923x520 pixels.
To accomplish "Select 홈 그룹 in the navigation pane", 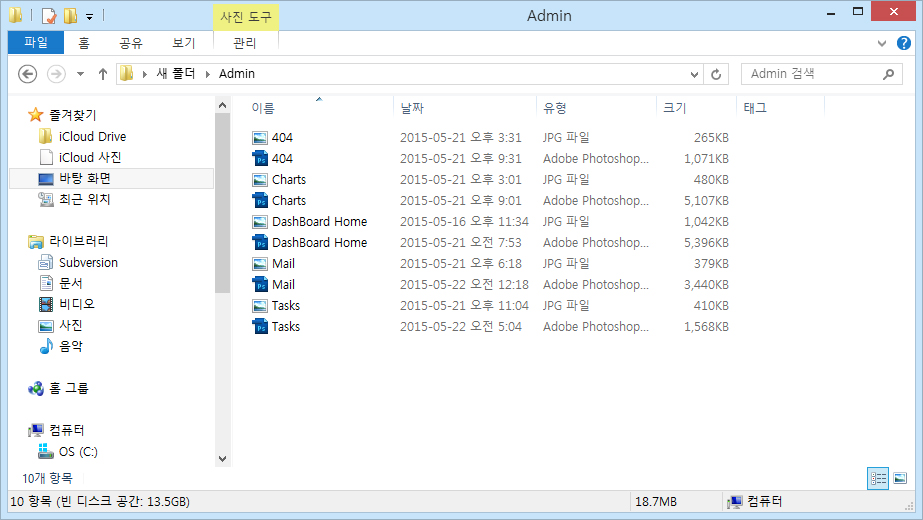I will (68, 388).
